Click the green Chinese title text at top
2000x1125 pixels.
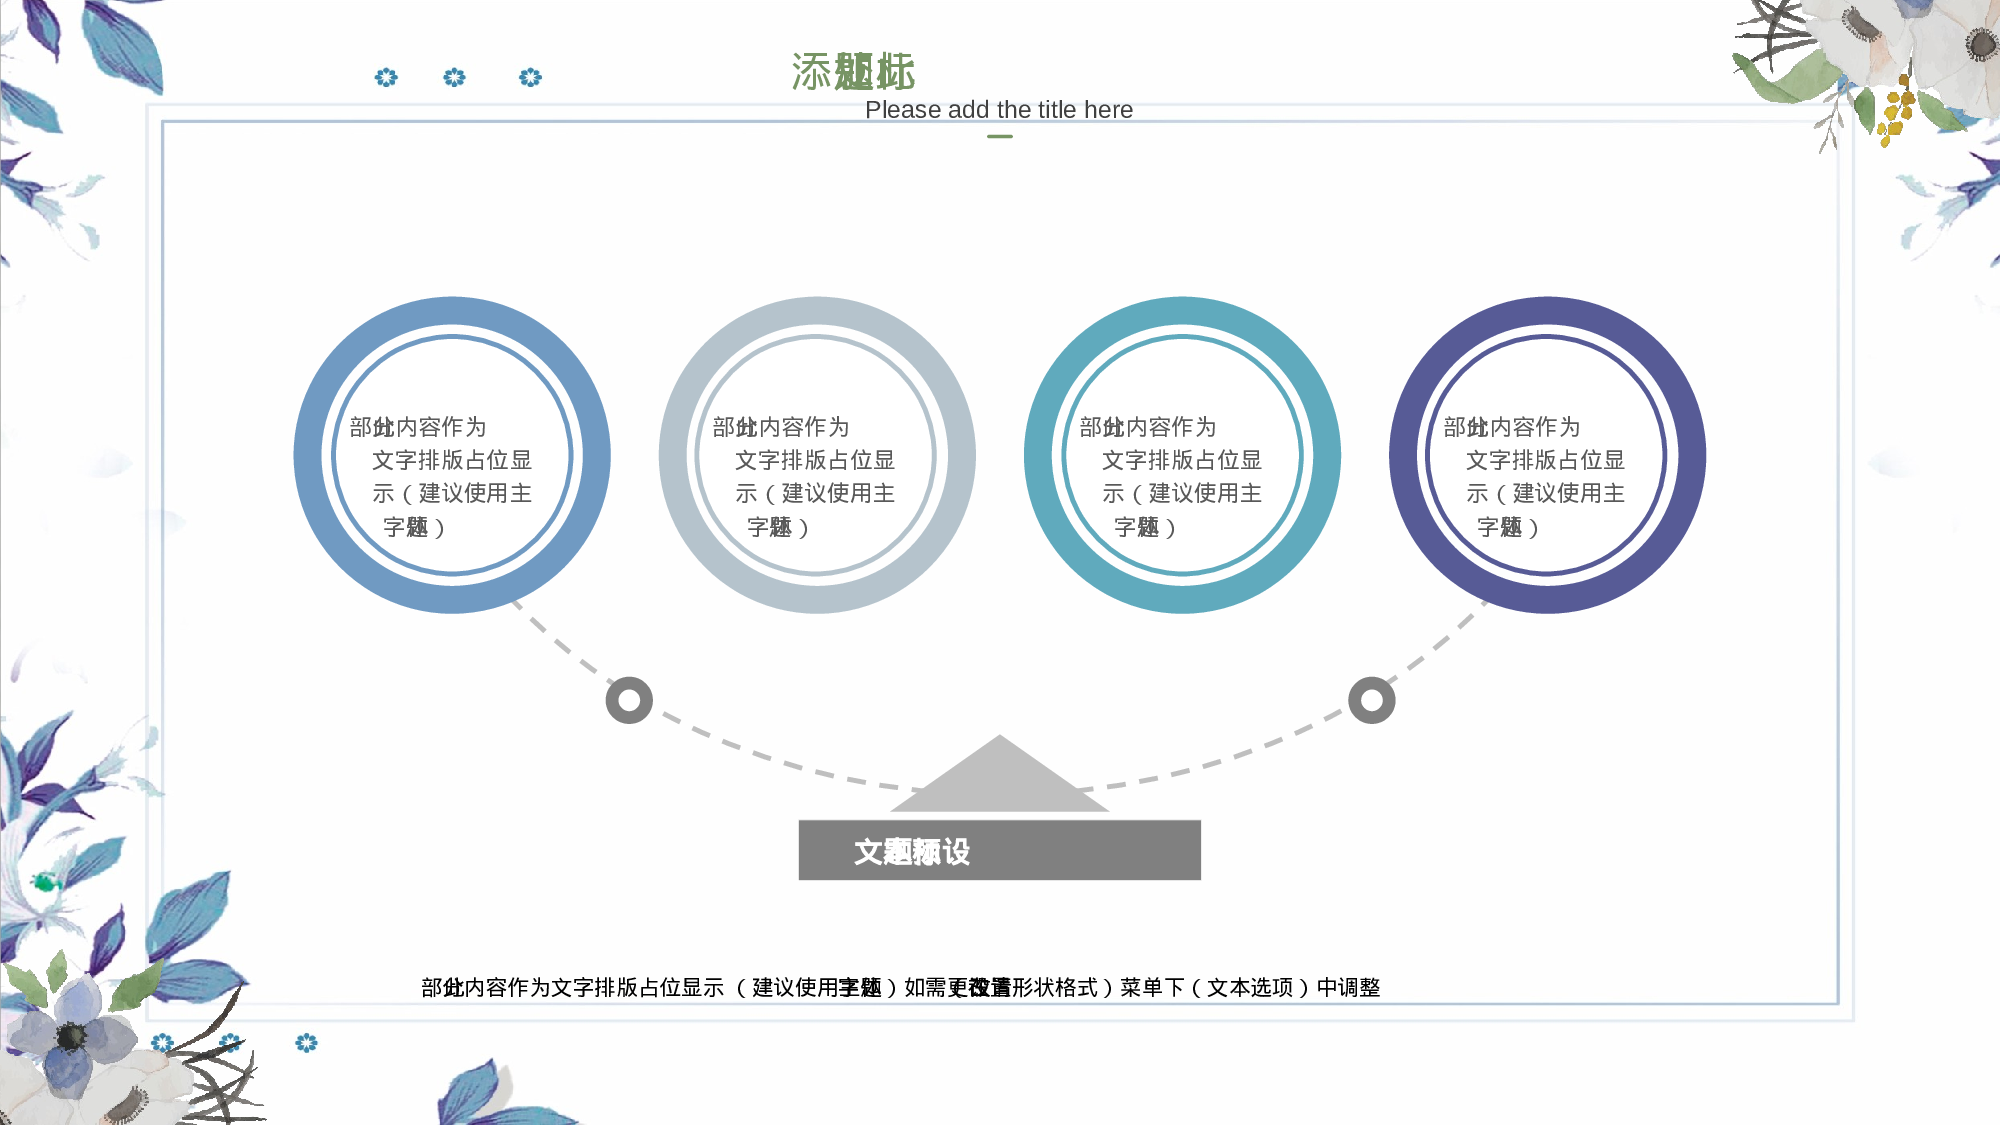point(853,72)
